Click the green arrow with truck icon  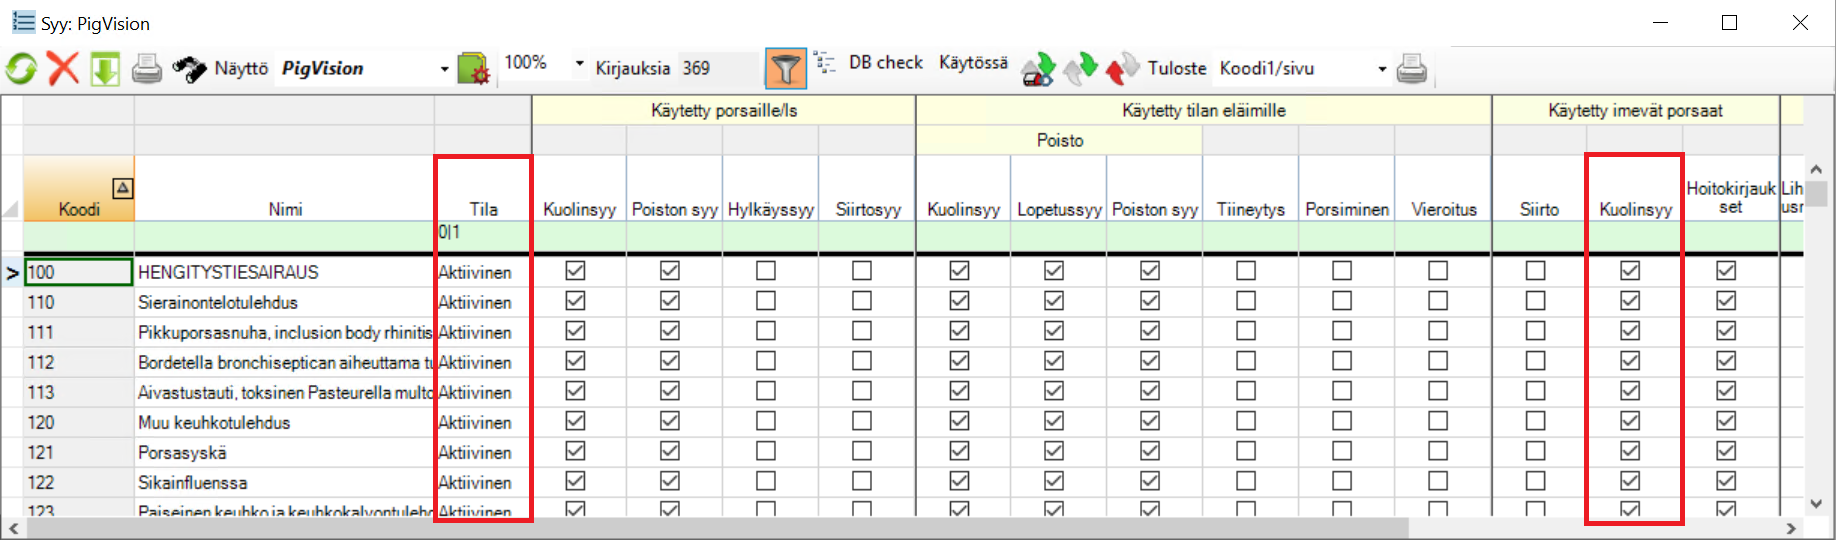pos(1038,69)
